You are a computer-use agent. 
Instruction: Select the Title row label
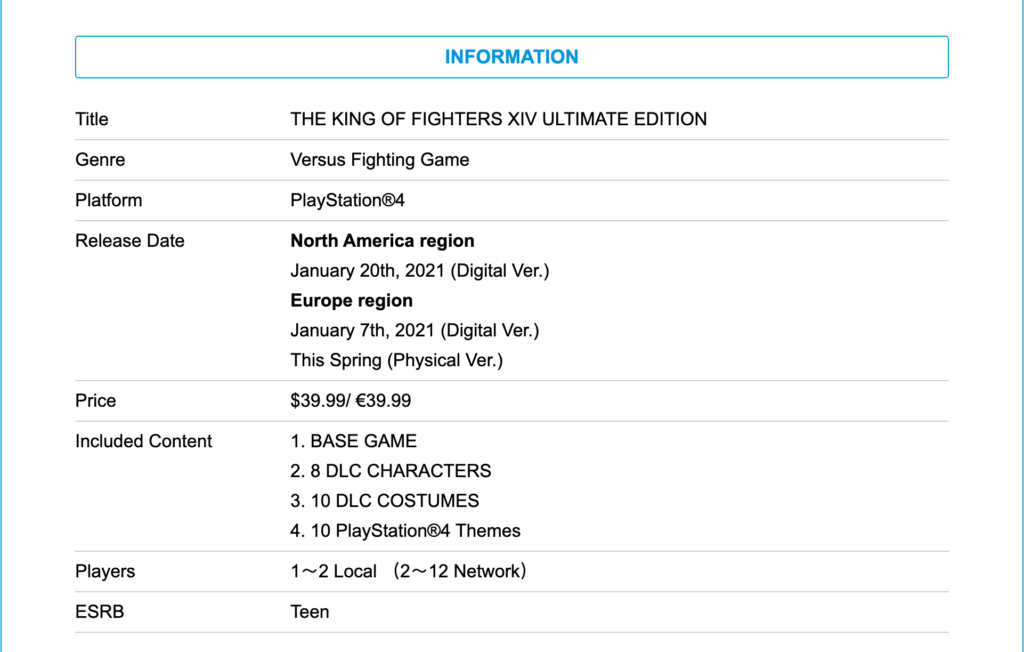tap(91, 119)
